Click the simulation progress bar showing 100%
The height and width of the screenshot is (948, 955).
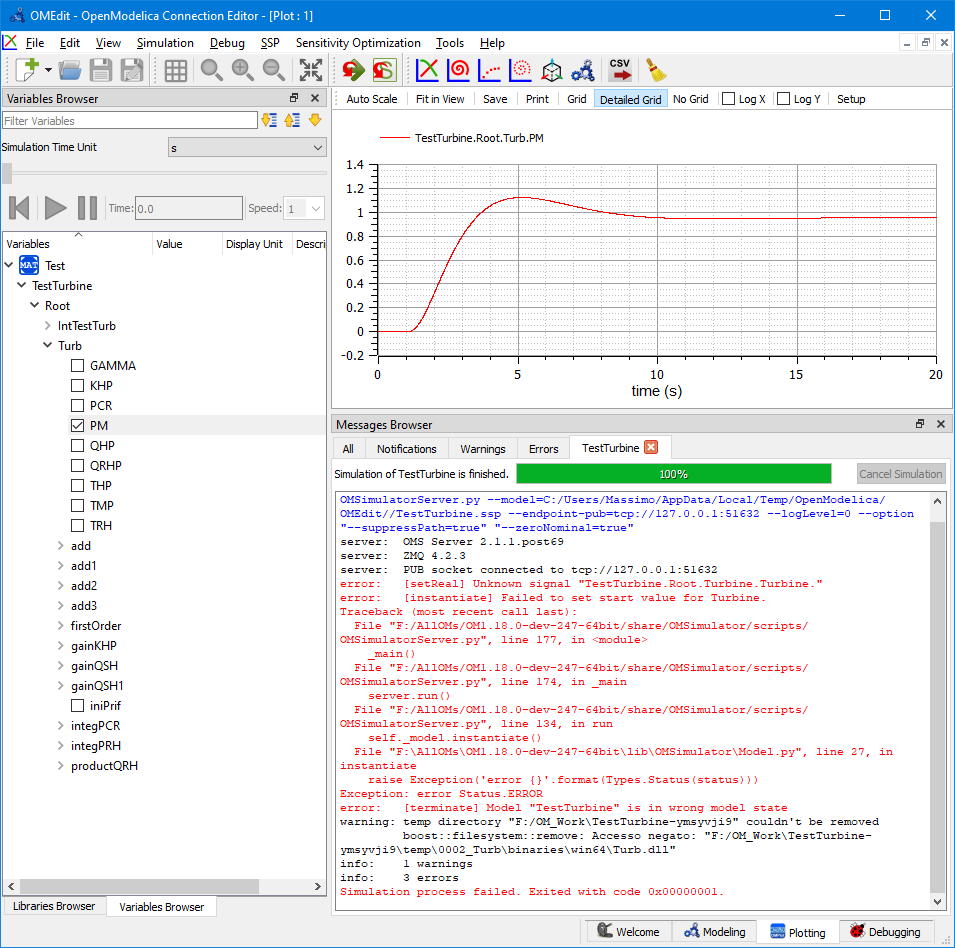coord(673,473)
